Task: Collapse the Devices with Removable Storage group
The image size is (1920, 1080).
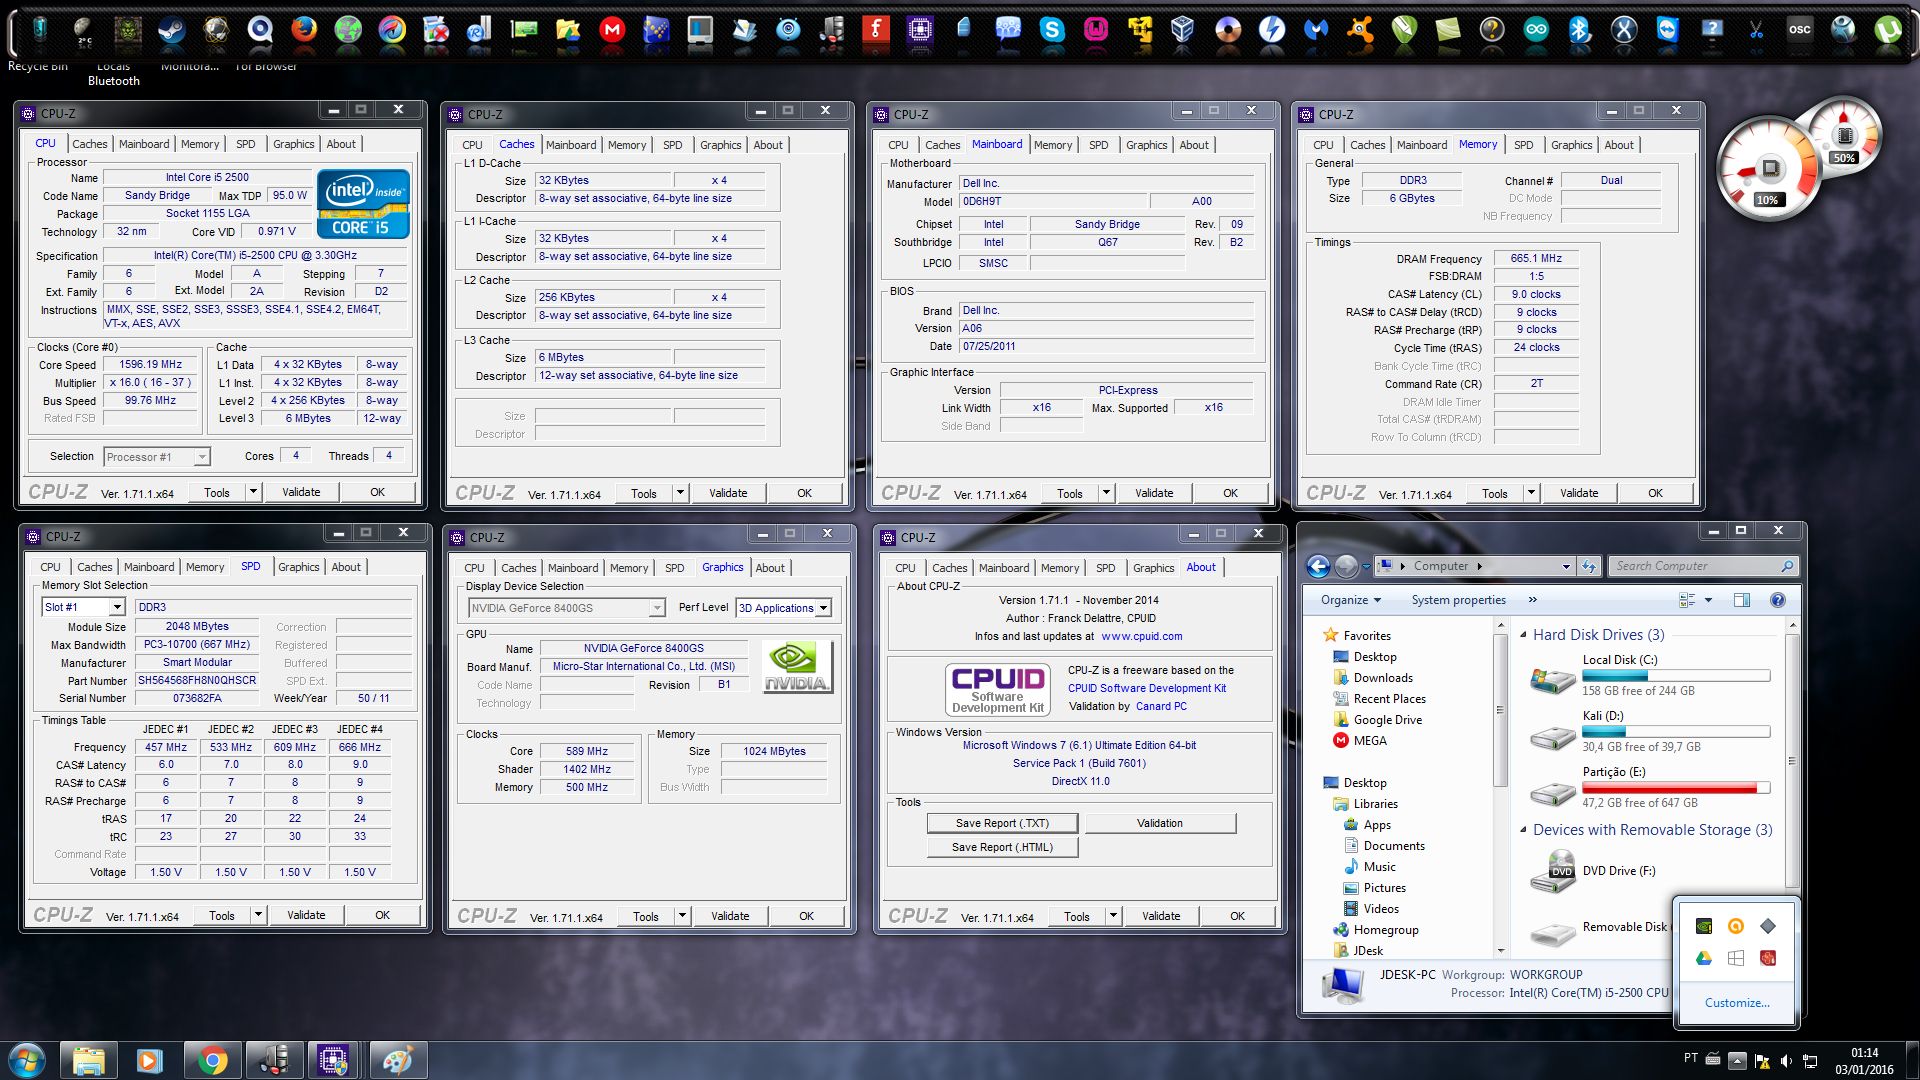Action: (x=1523, y=830)
